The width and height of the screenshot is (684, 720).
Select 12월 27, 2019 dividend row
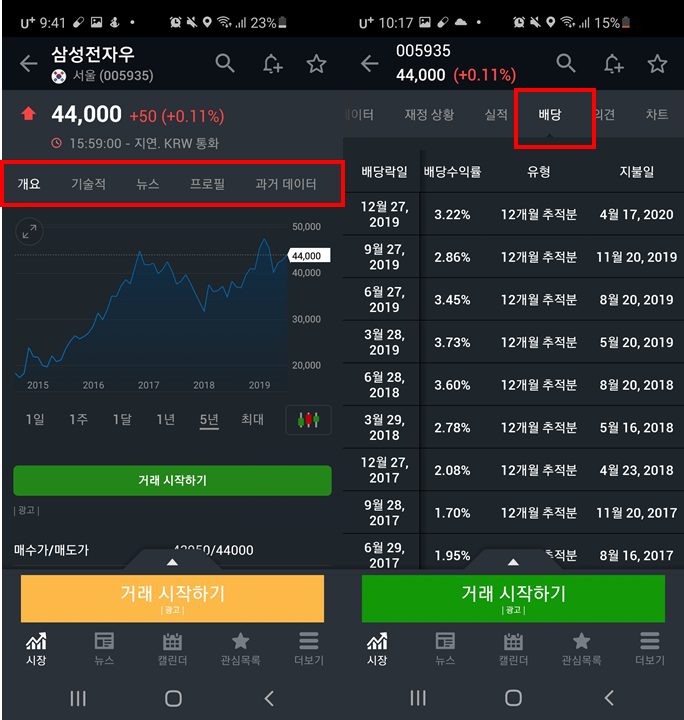coord(513,214)
